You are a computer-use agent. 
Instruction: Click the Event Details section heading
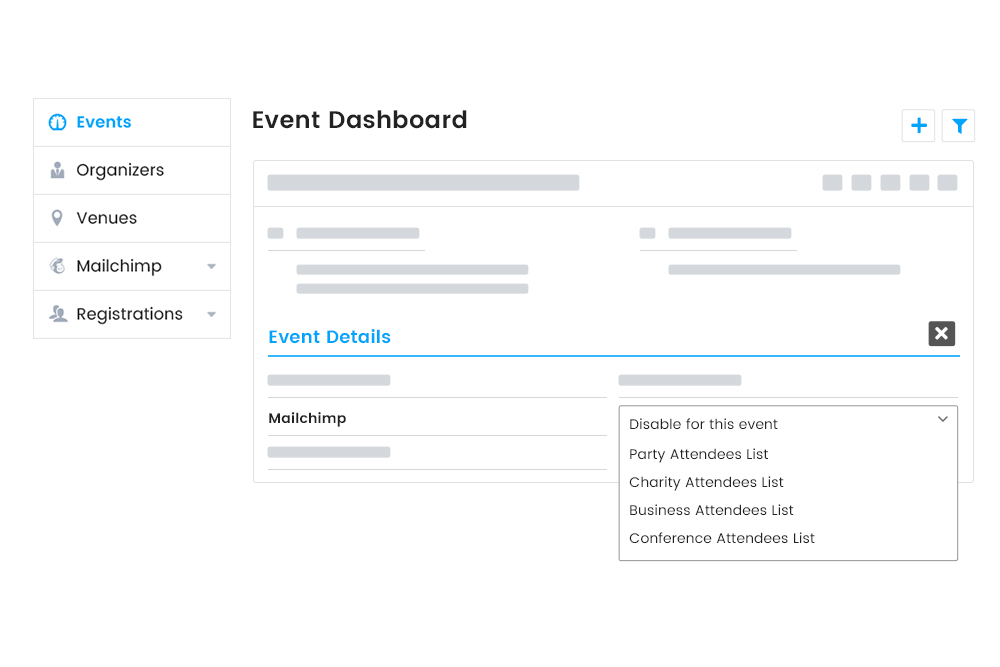[x=329, y=337]
